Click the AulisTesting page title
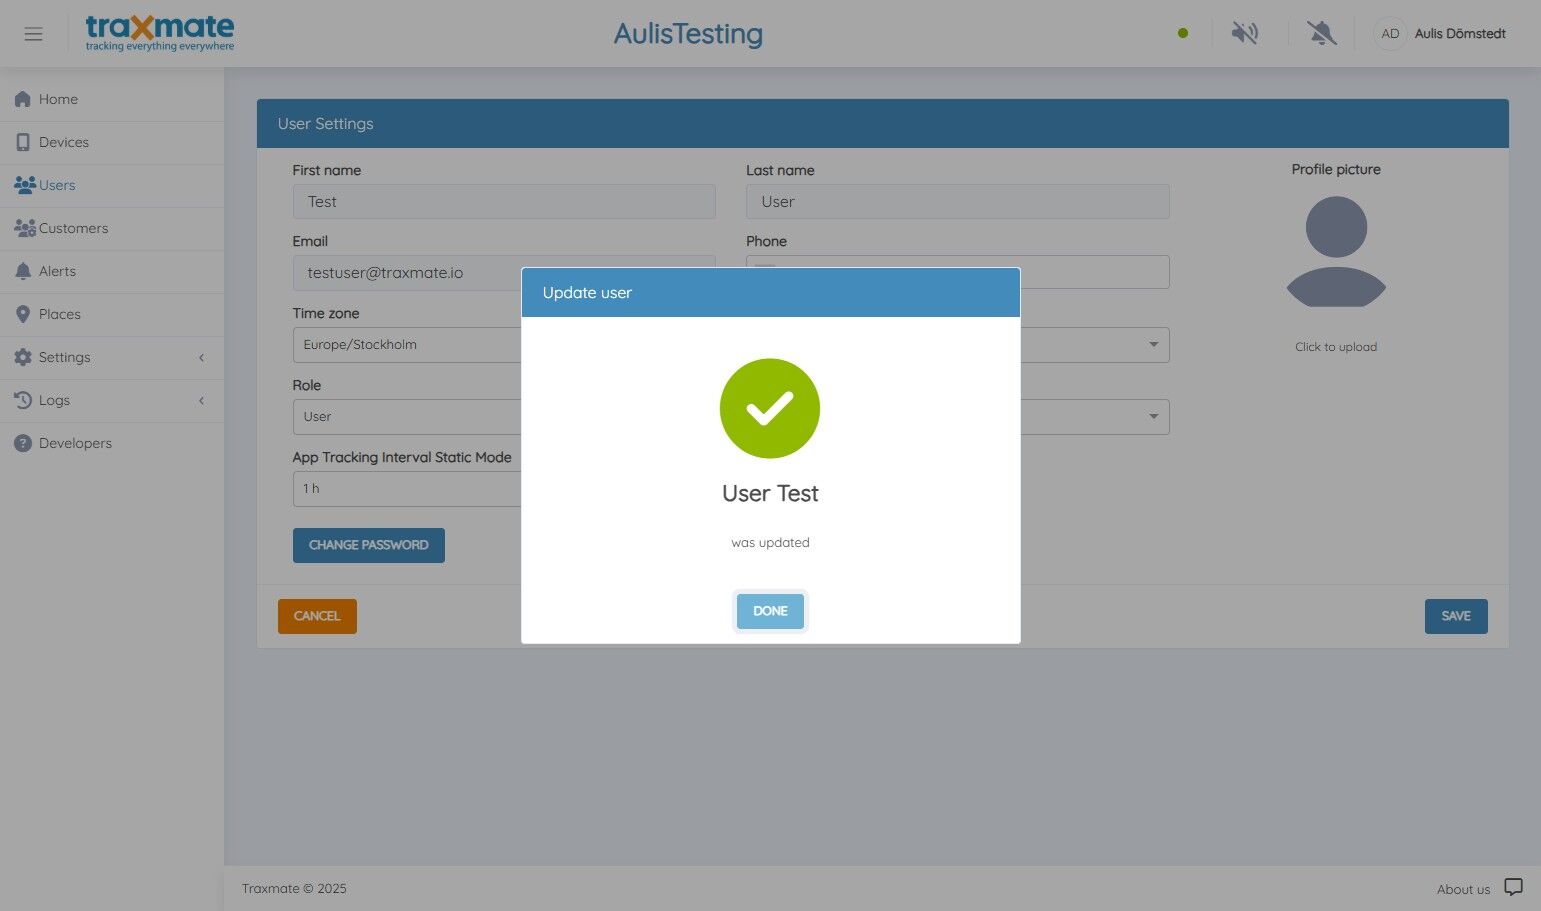The width and height of the screenshot is (1541, 911). coord(688,34)
